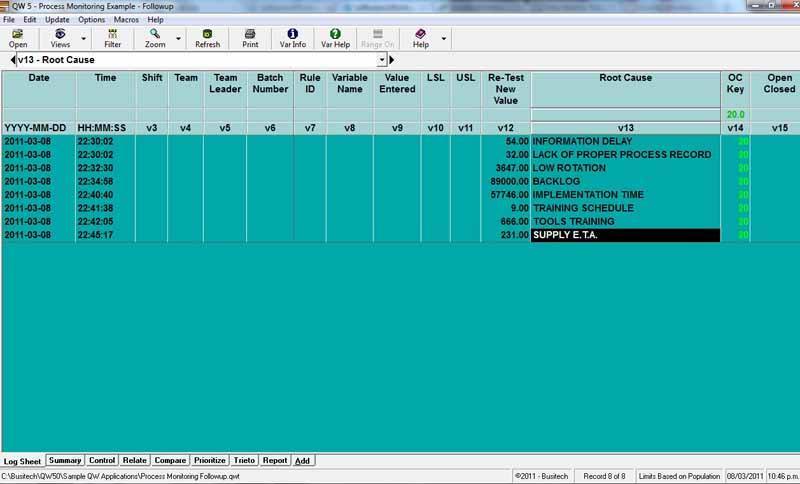Image resolution: width=800 pixels, height=484 pixels.
Task: Click the Help book icon
Action: (420, 34)
